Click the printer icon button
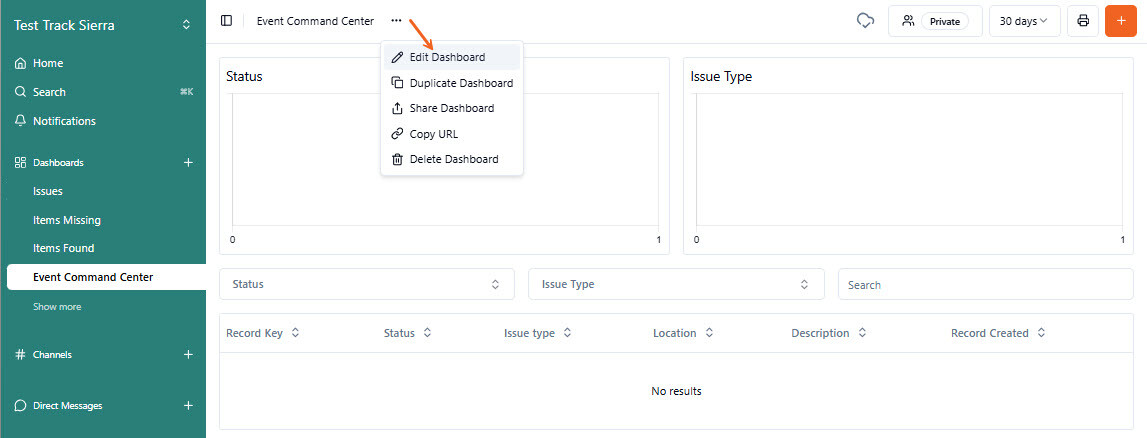Image resolution: width=1147 pixels, height=438 pixels. click(1083, 21)
